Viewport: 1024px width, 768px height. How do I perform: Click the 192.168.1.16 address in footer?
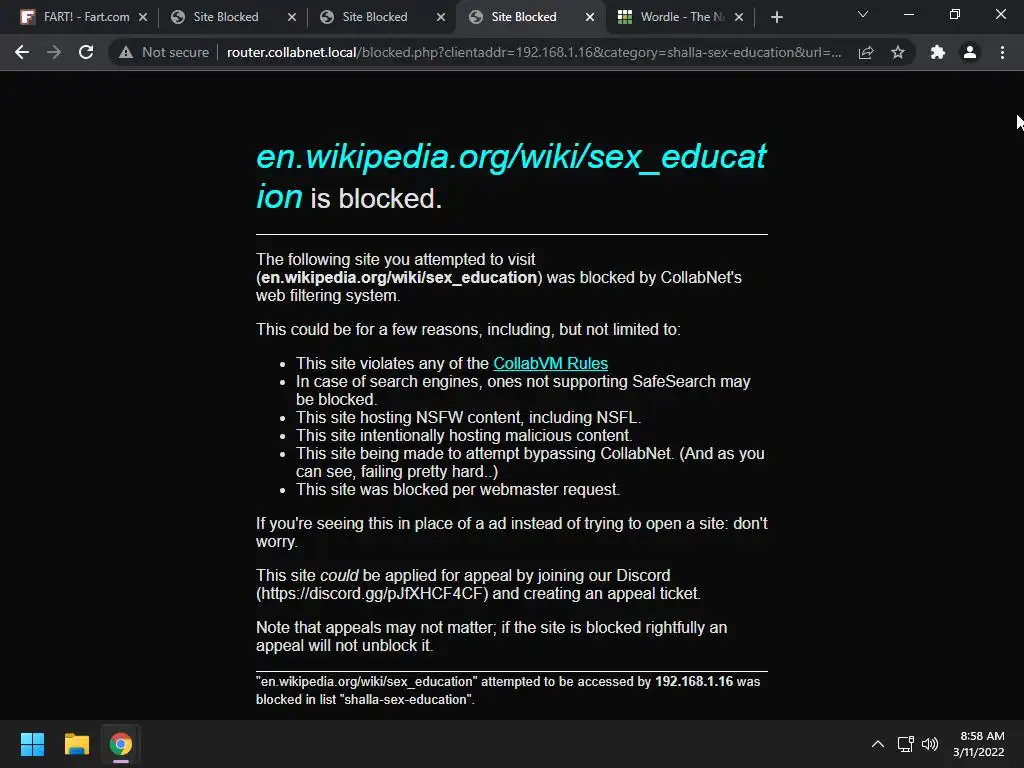click(x=694, y=681)
